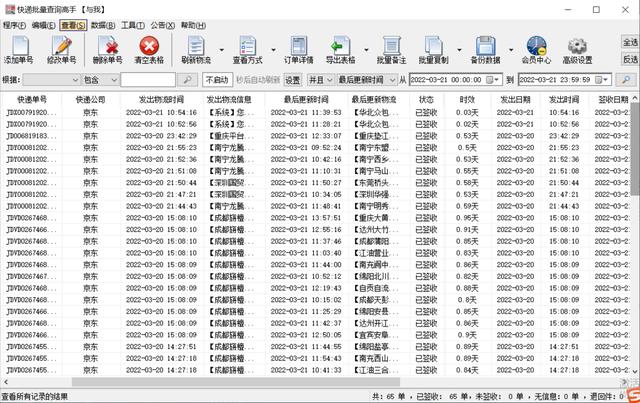The height and width of the screenshot is (403, 640).
Task: Click the 【东莞桥头 logistics cell
Action: (x=376, y=183)
